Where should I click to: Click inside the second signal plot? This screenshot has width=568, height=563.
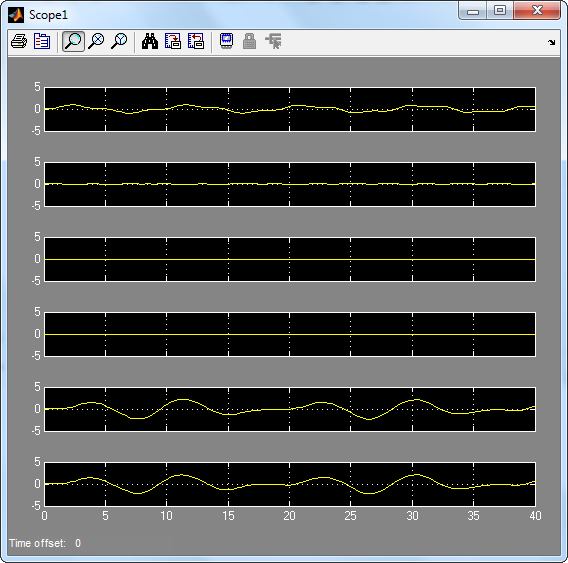tap(290, 184)
